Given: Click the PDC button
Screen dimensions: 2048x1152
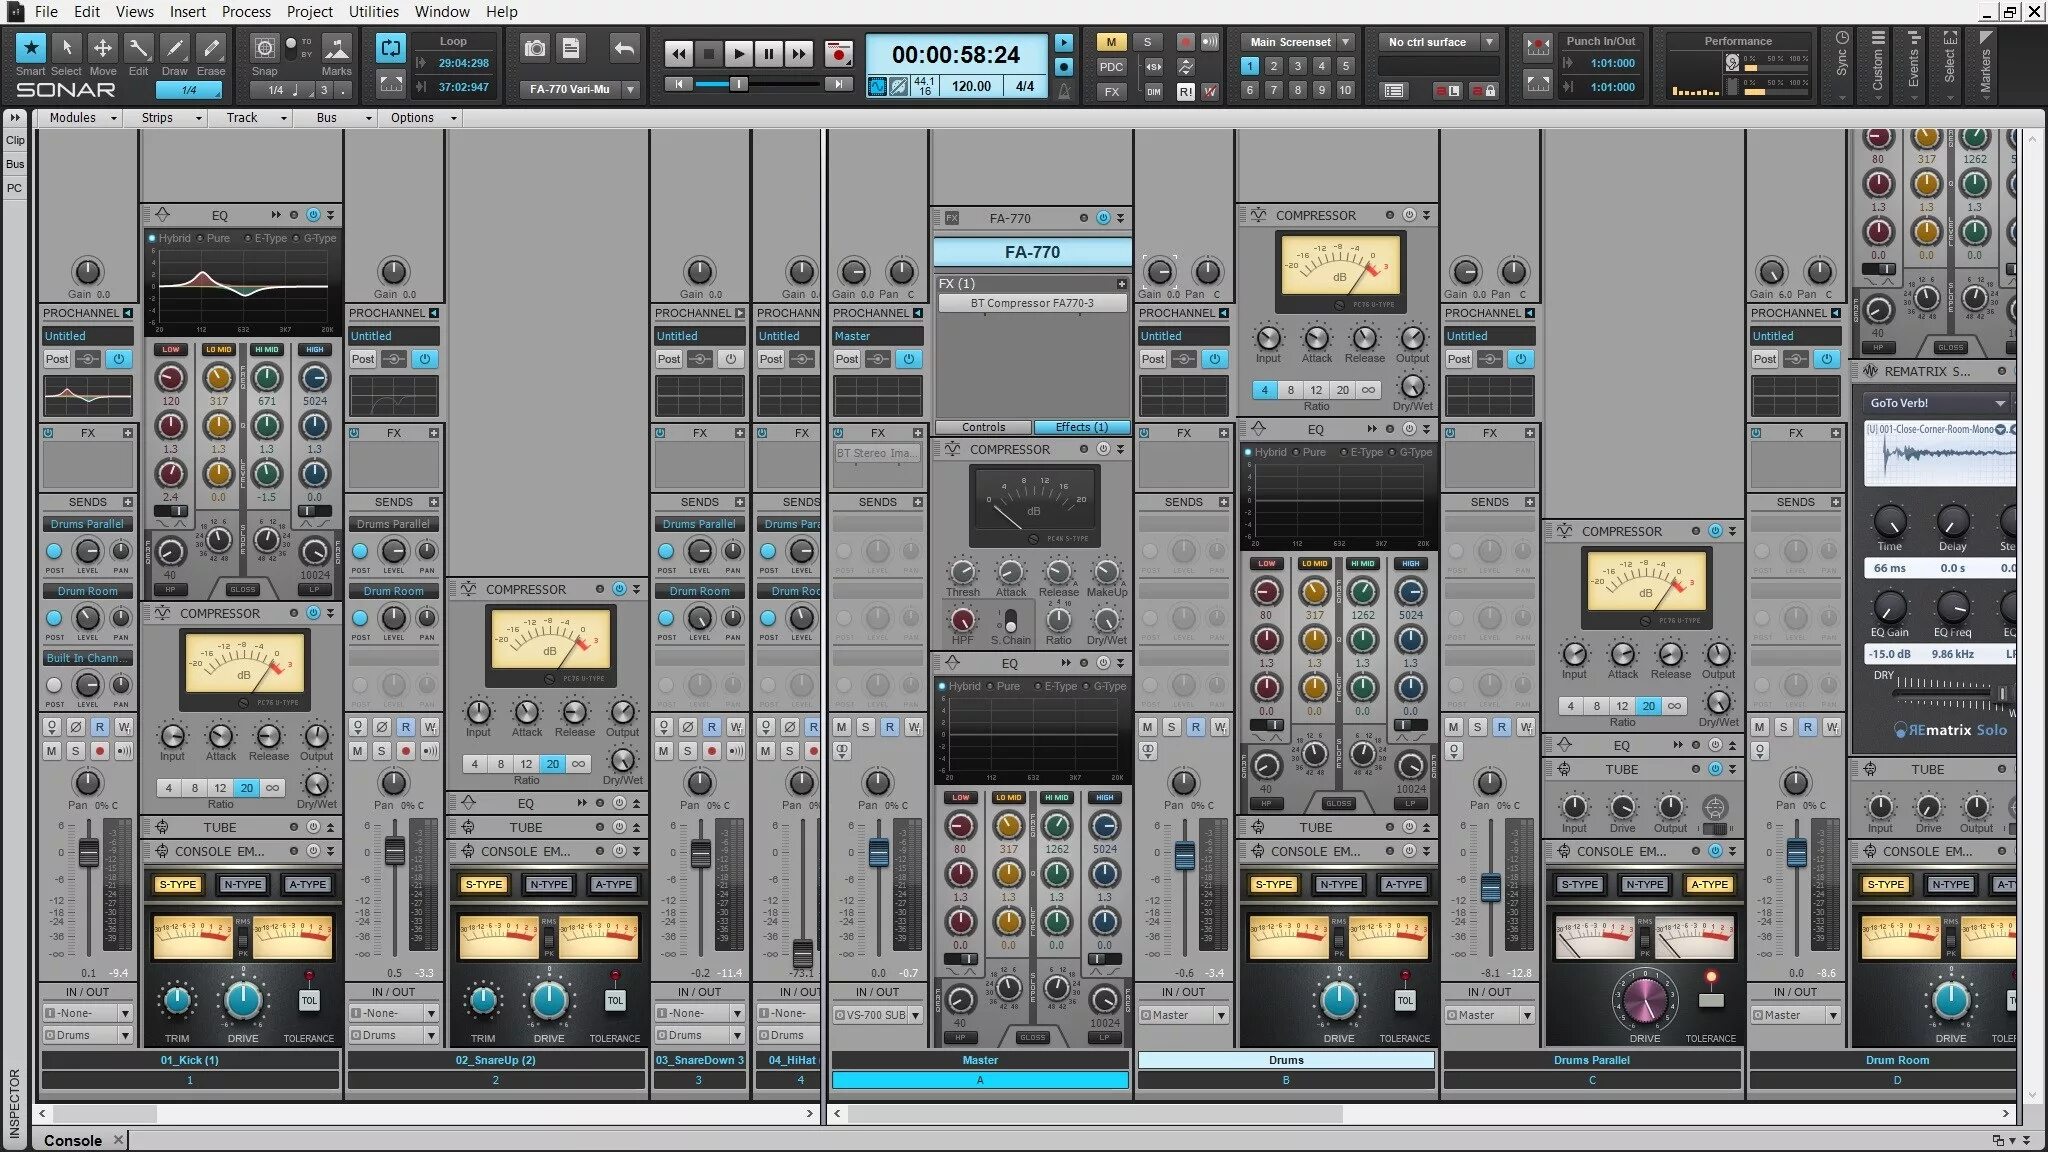Looking at the screenshot, I should coord(1111,67).
